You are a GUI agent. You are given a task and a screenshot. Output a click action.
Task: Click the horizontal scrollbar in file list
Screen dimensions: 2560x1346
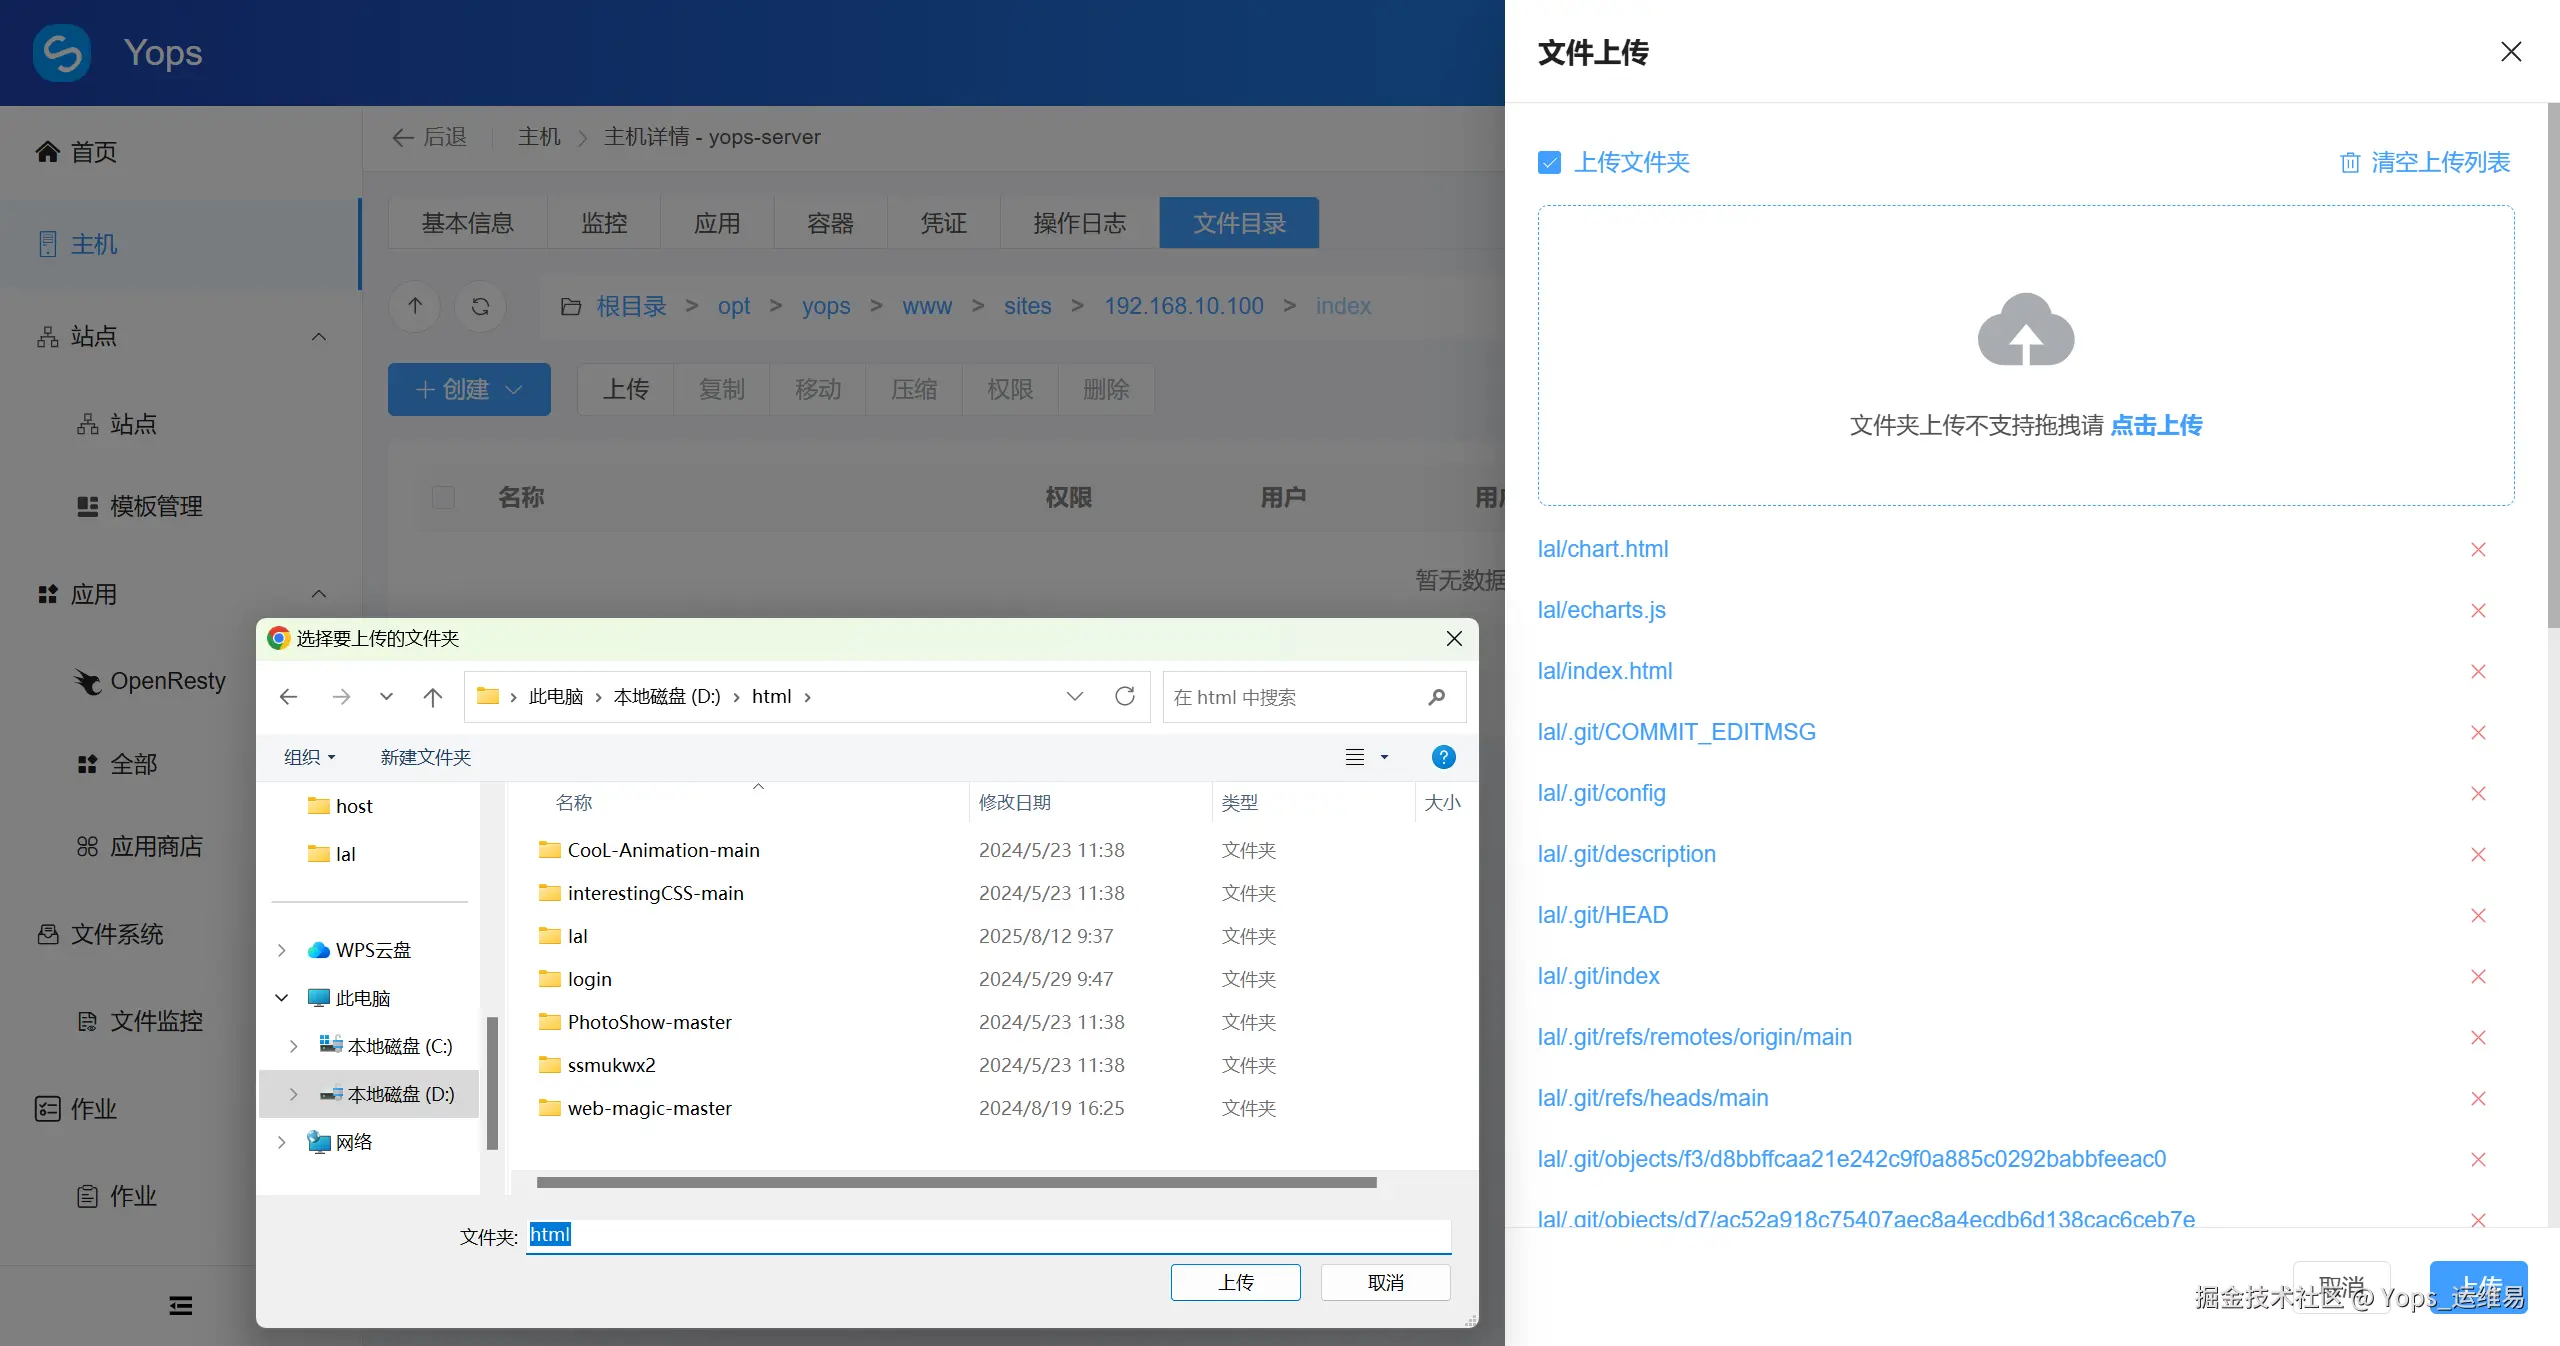click(955, 1182)
